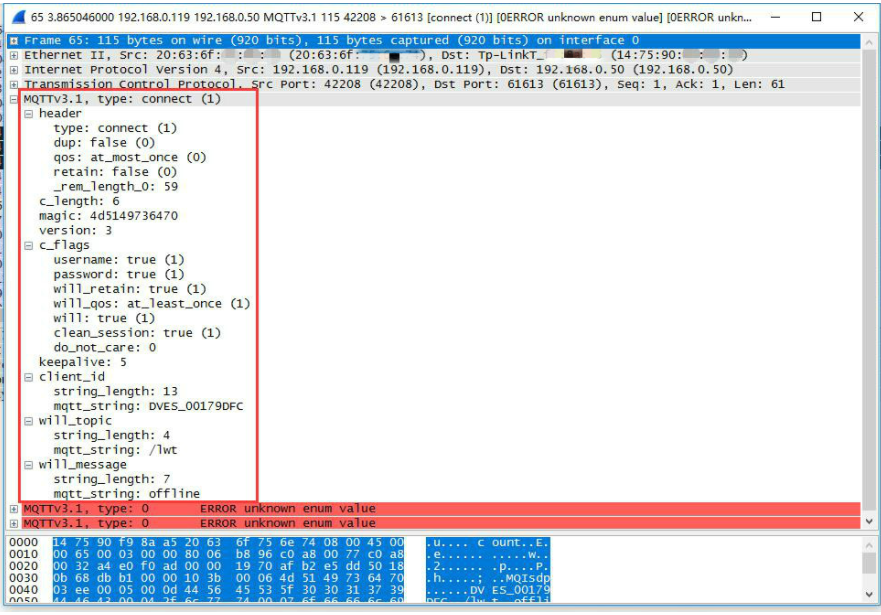The image size is (881, 615).
Task: Select the magic: 4d5149736470 field
Action: [108, 216]
